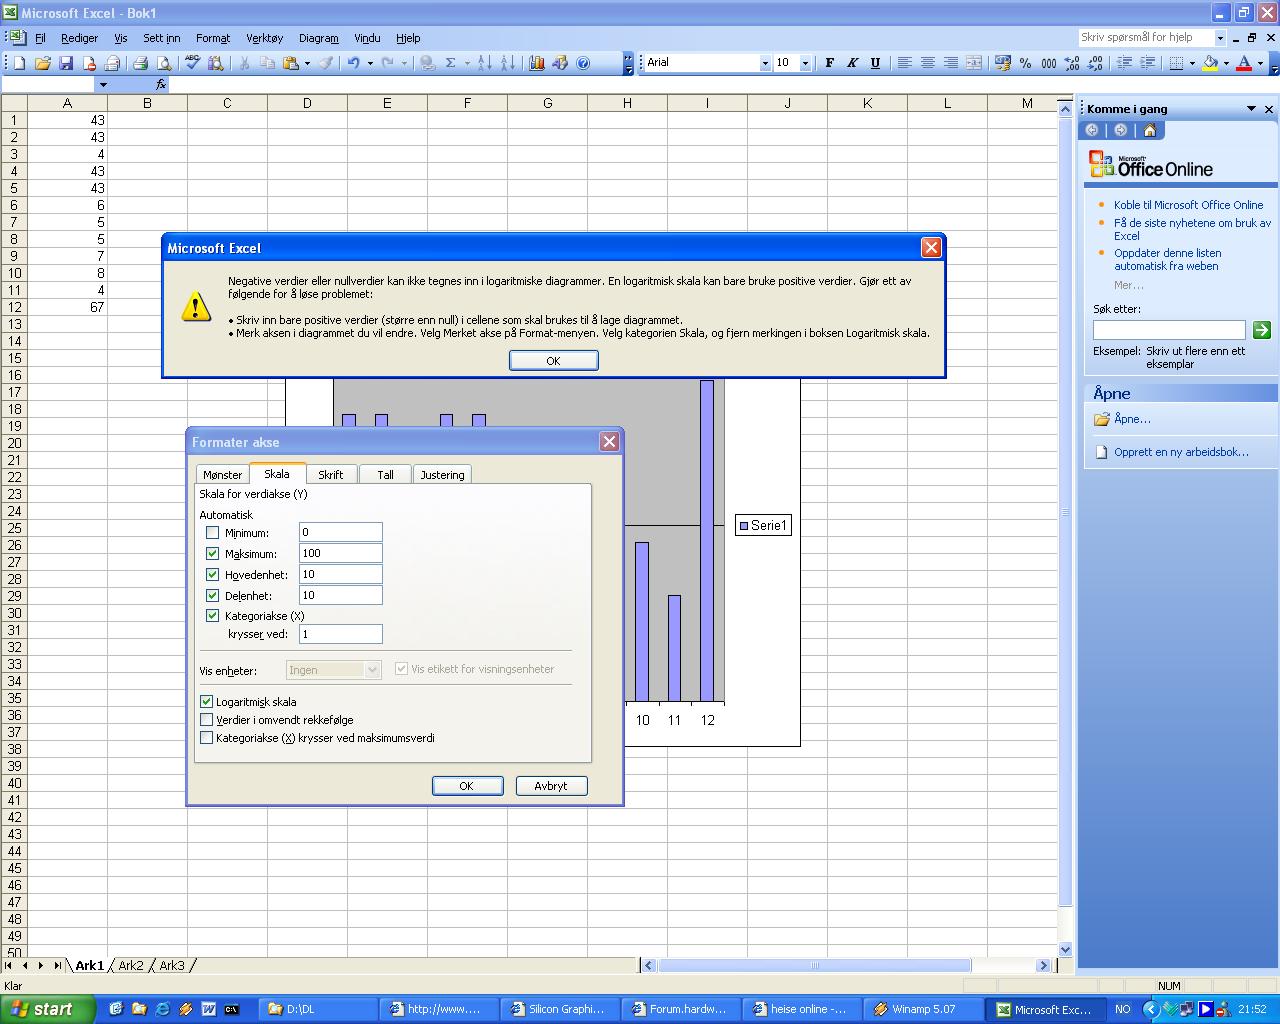Viewport: 1280px width, 1024px height.
Task: Click the Home icon in task pane
Action: click(1149, 130)
